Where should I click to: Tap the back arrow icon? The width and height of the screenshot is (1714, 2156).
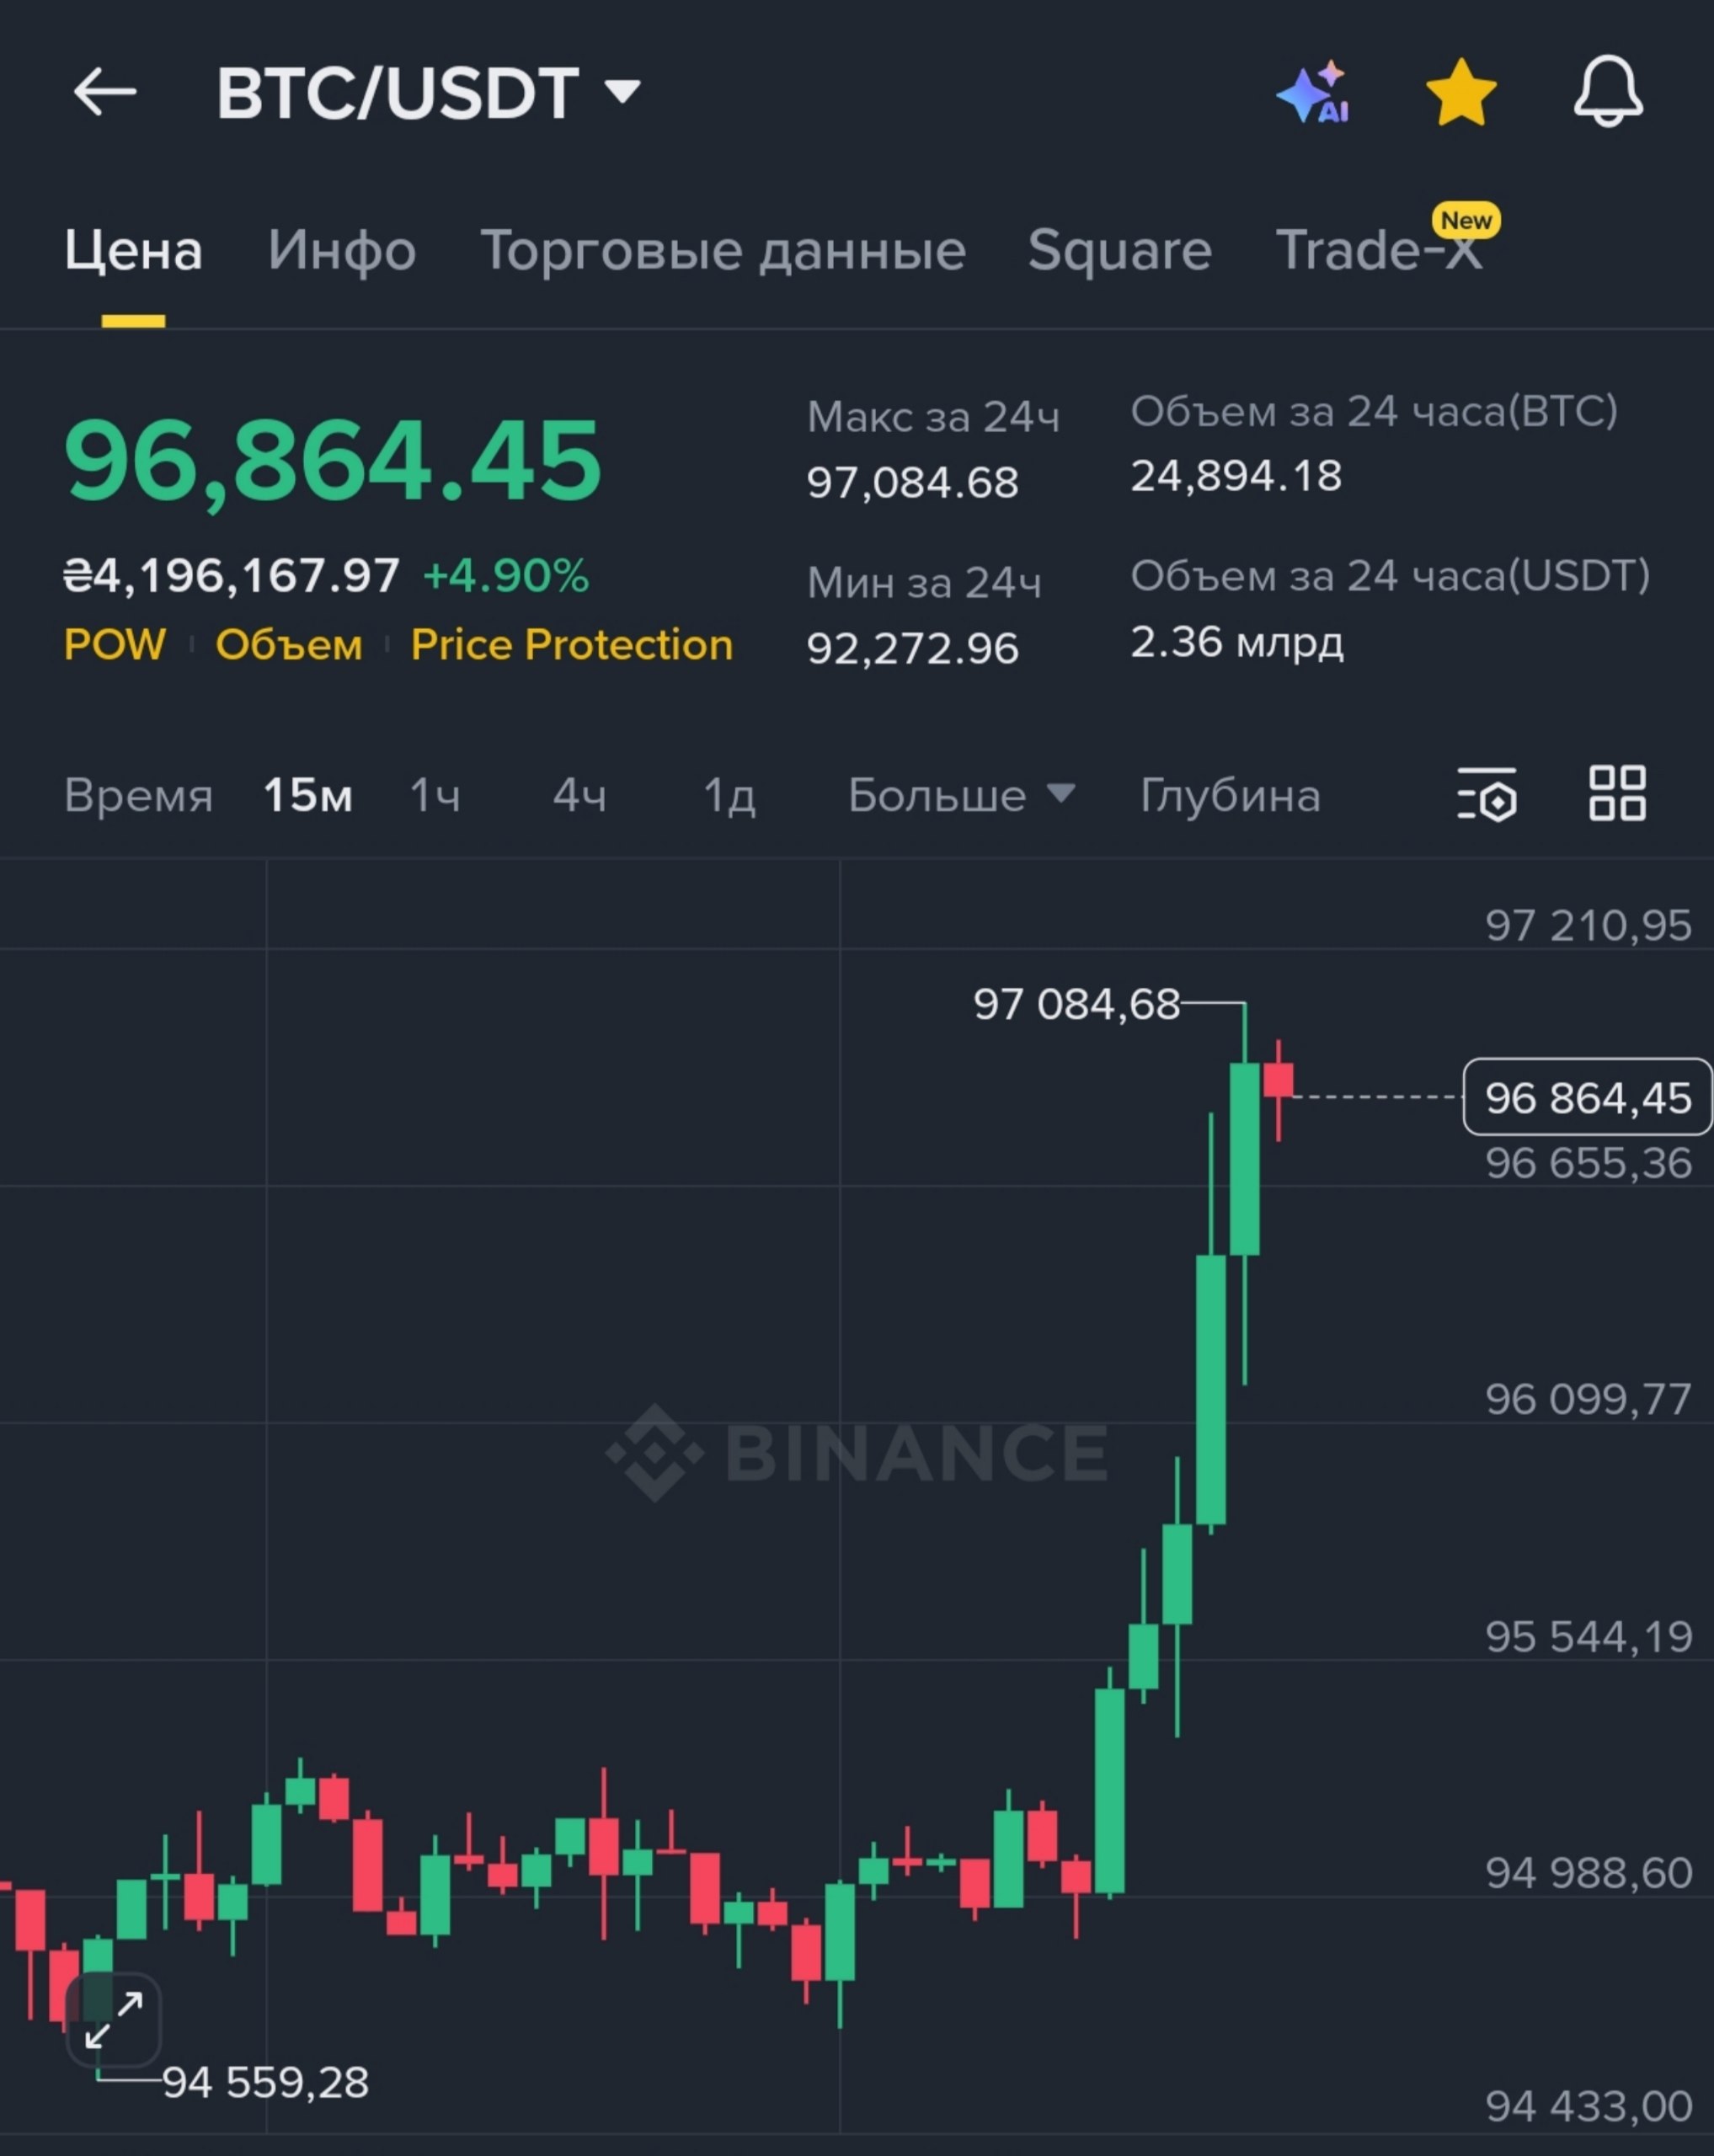[105, 92]
